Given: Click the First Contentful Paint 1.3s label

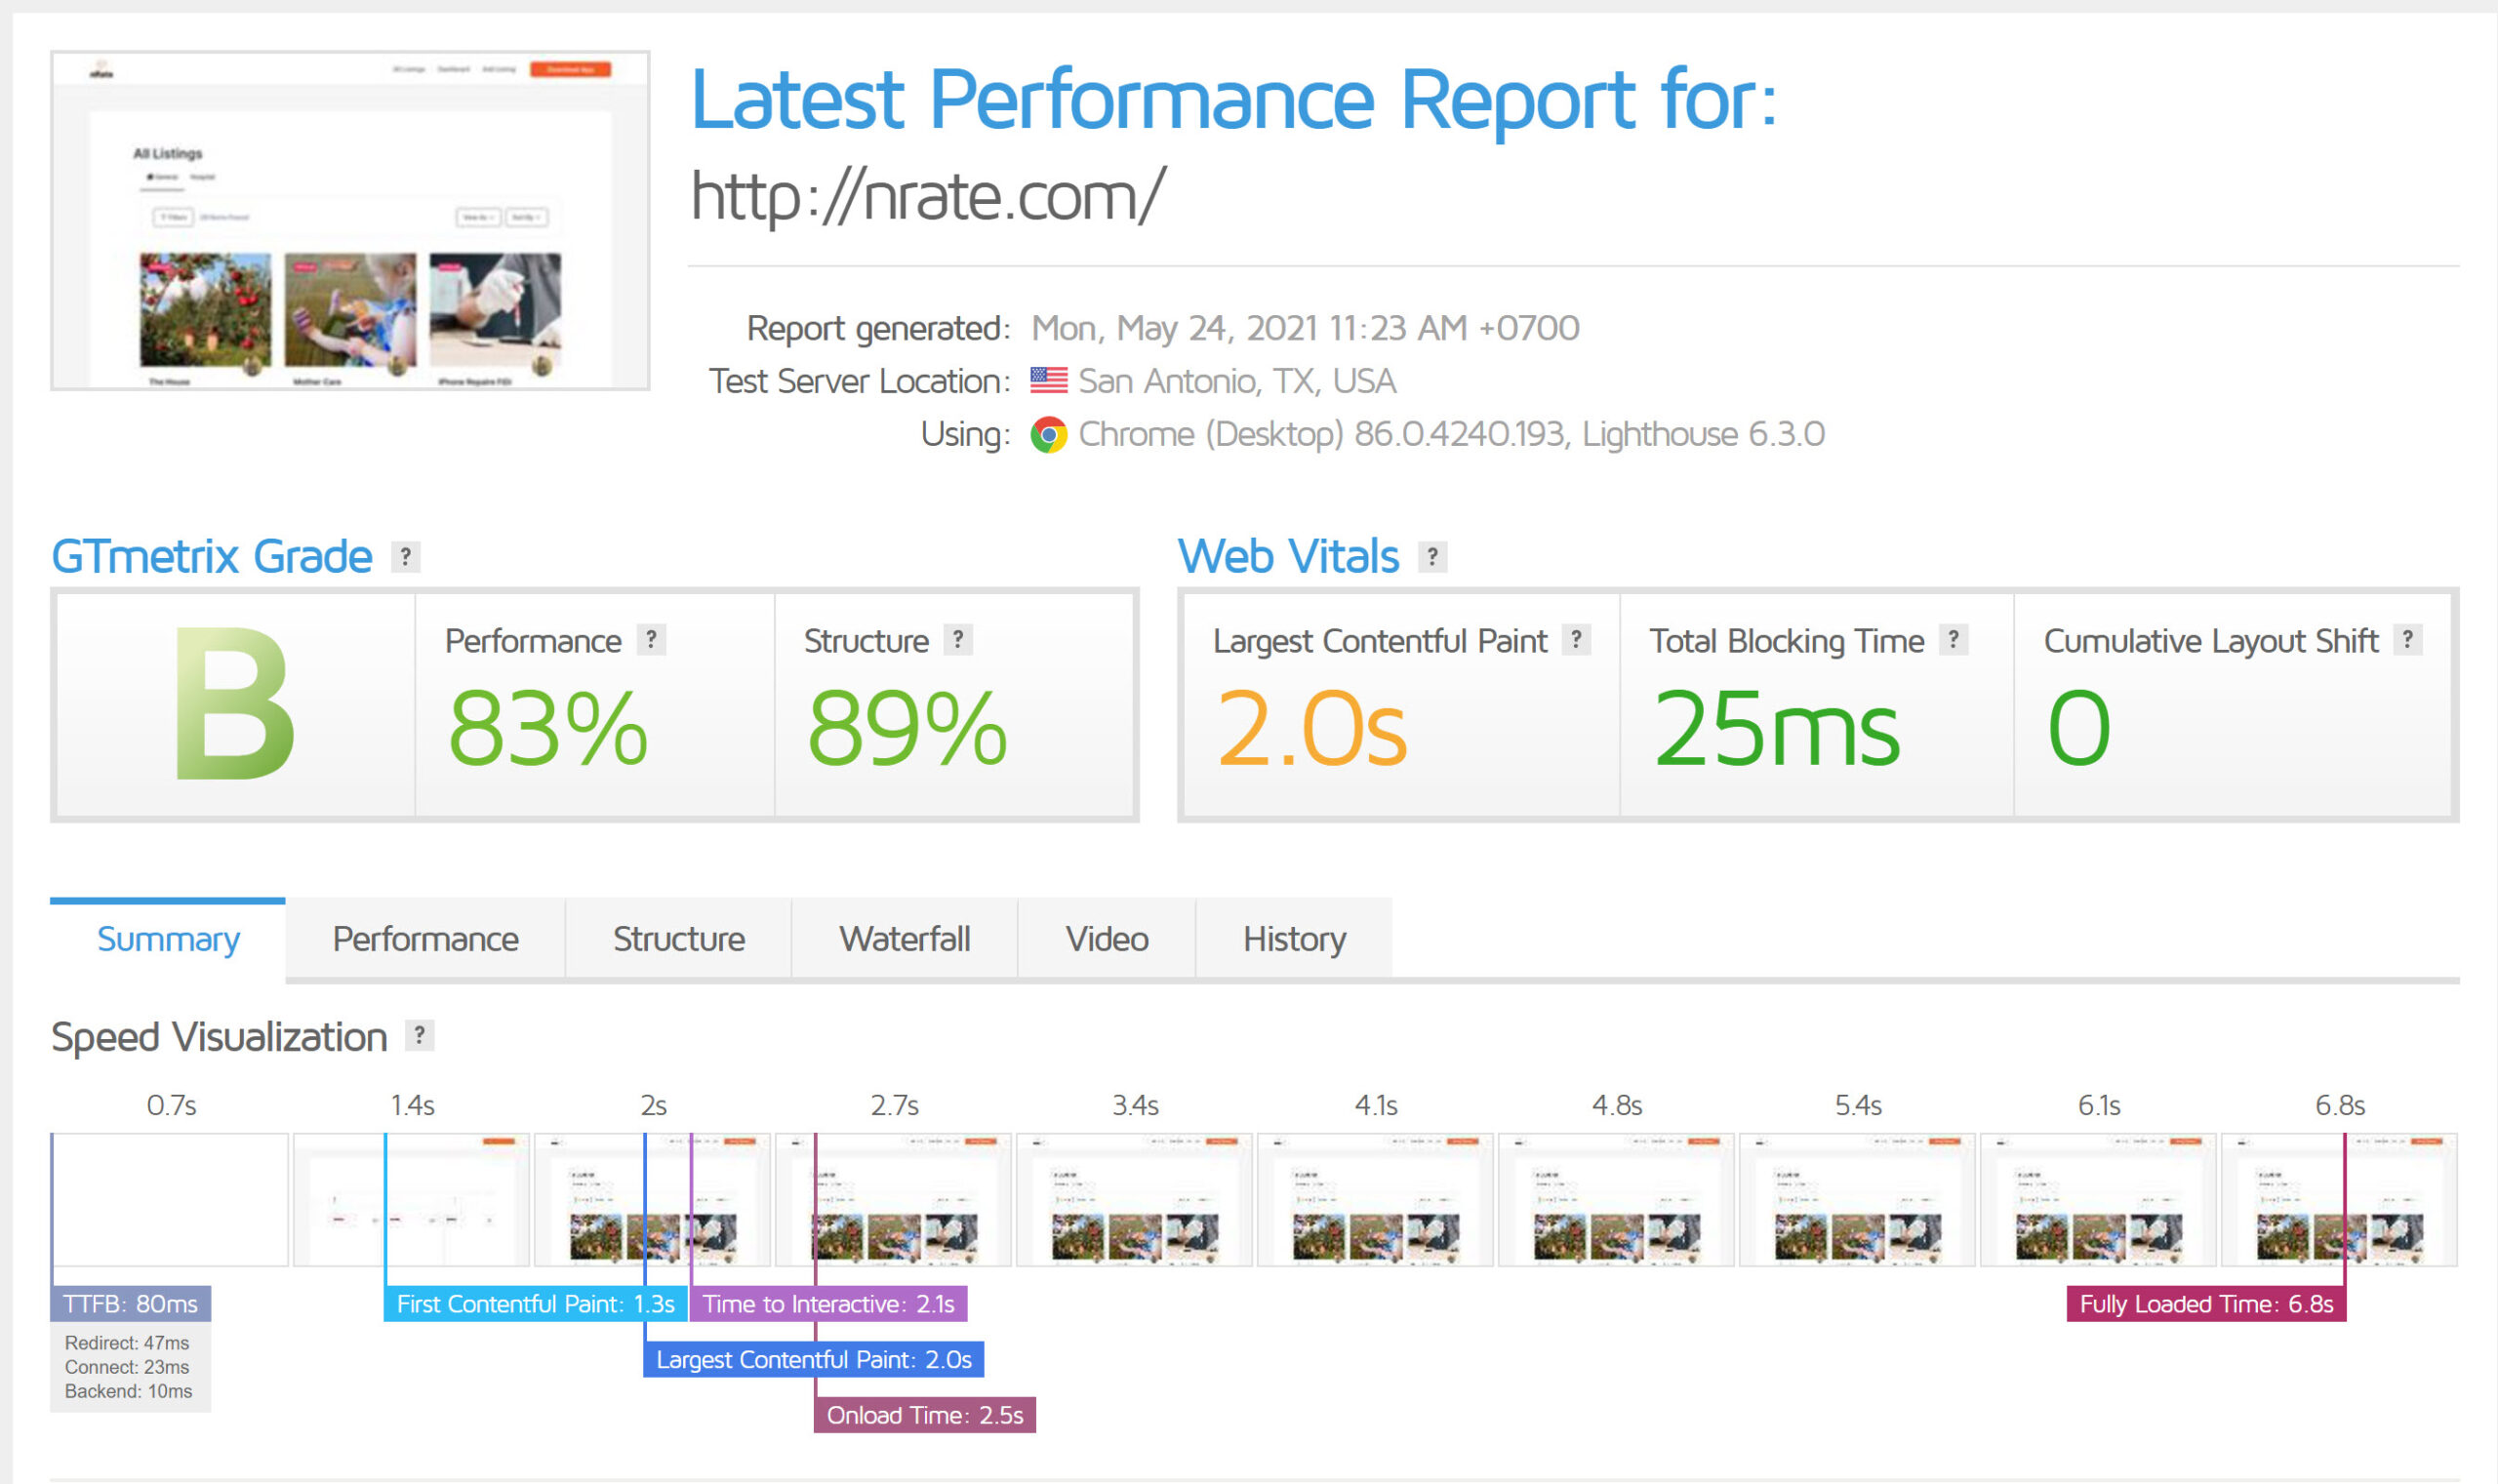Looking at the screenshot, I should [x=535, y=1304].
